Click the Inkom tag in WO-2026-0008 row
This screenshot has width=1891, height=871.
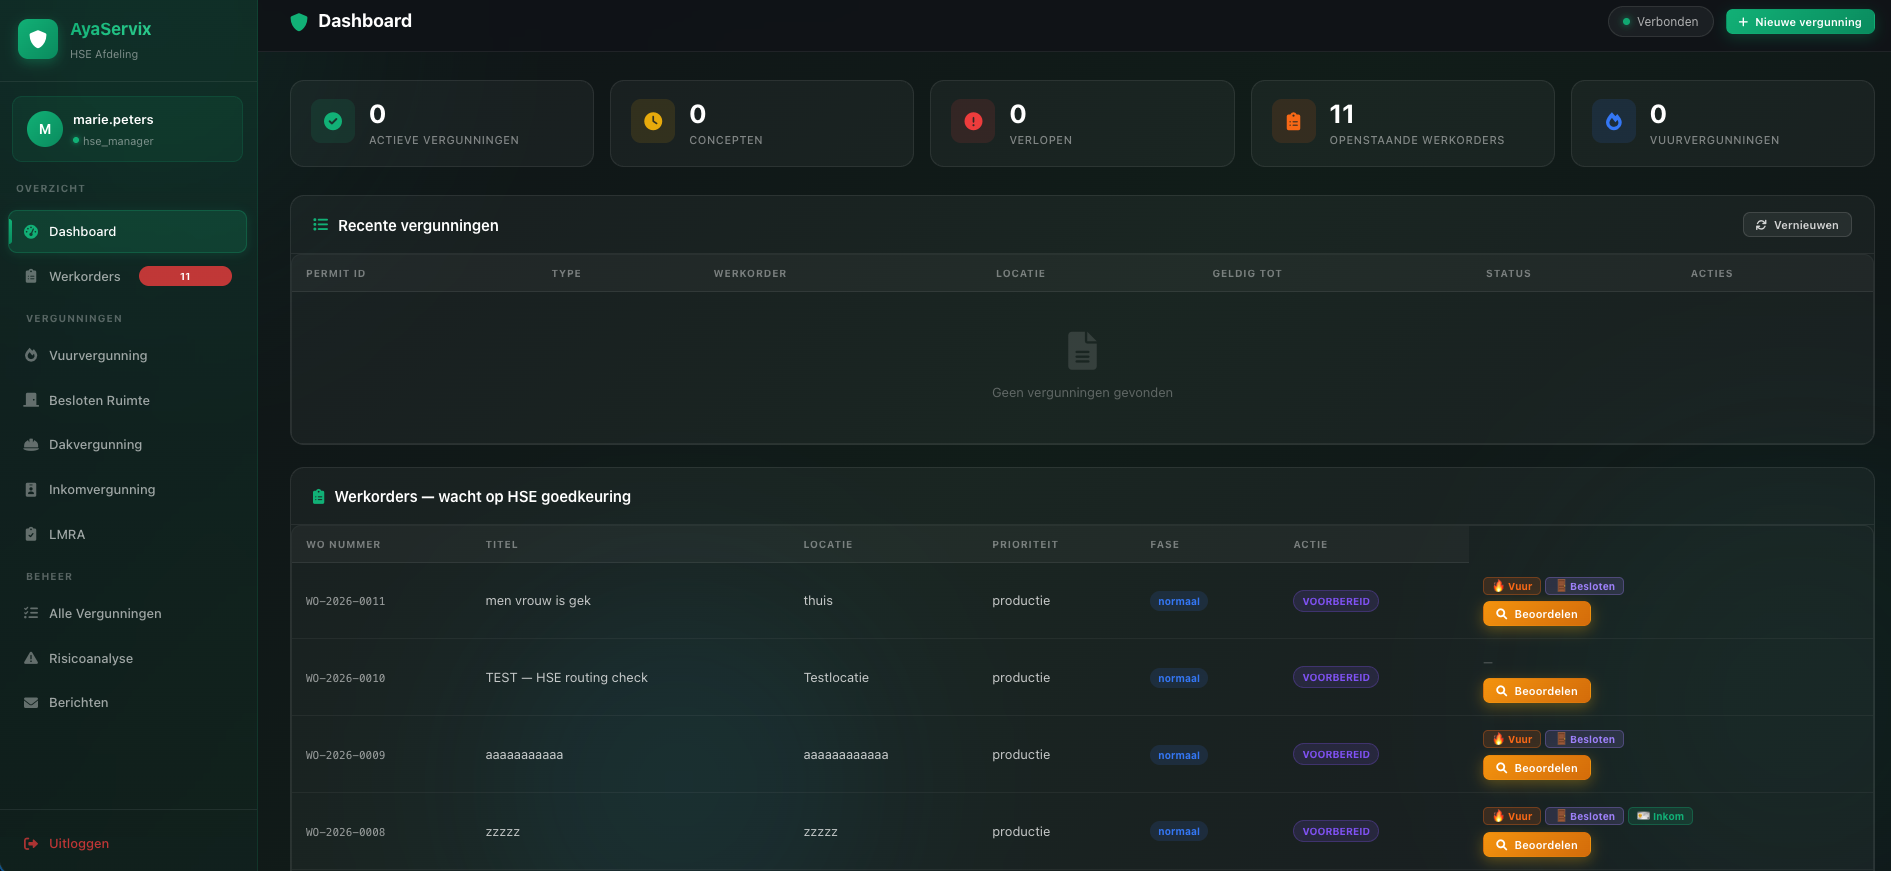(1660, 817)
